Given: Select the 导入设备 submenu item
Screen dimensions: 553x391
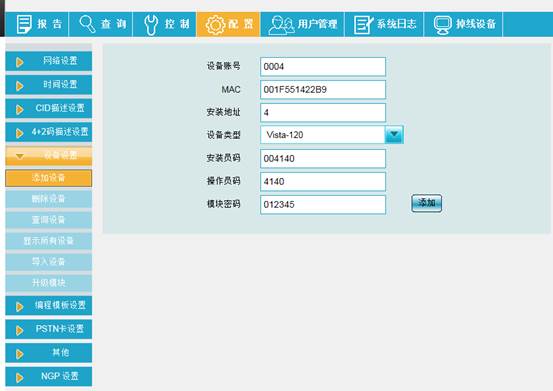Looking at the screenshot, I should coord(49,262).
